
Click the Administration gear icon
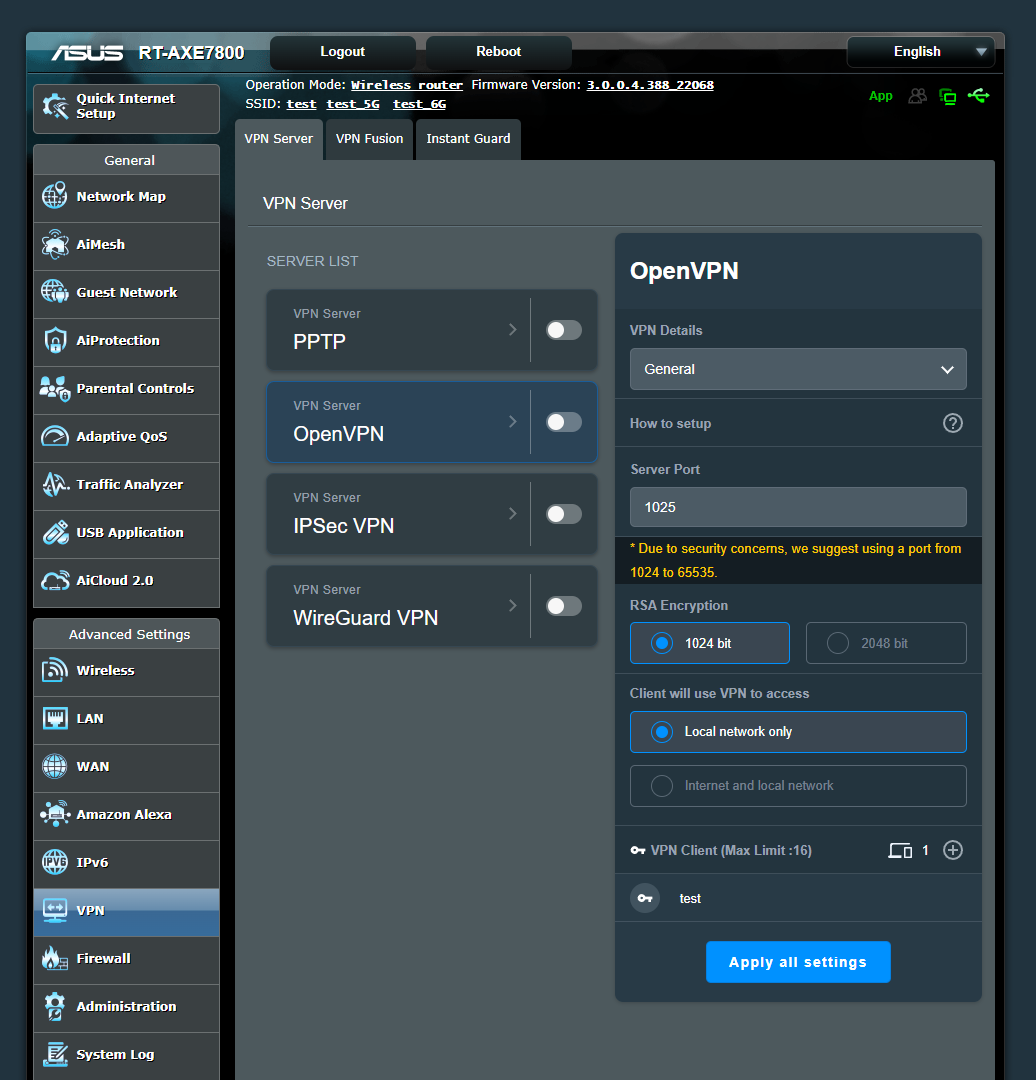54,1006
